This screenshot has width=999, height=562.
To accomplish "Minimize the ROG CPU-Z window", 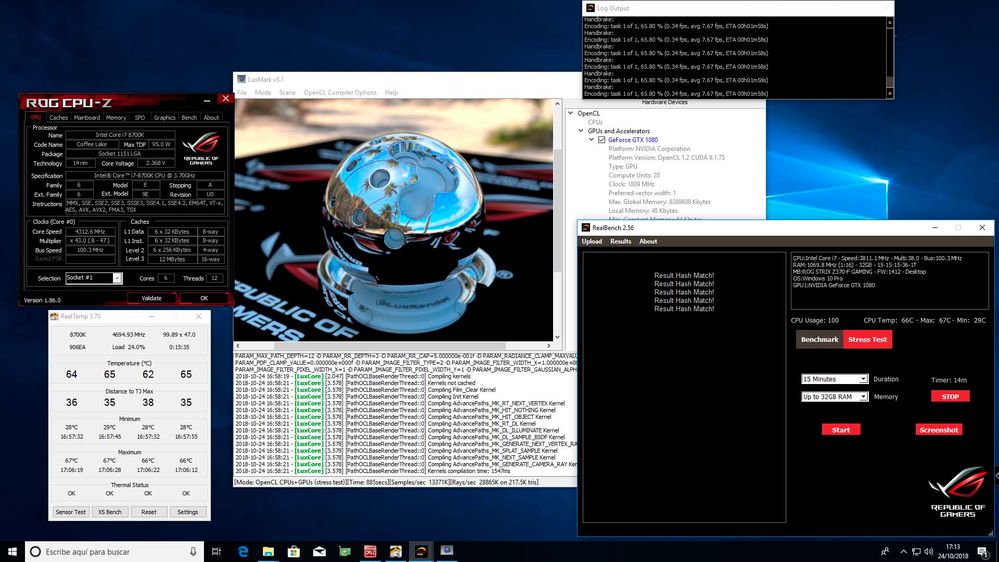I will coord(207,100).
